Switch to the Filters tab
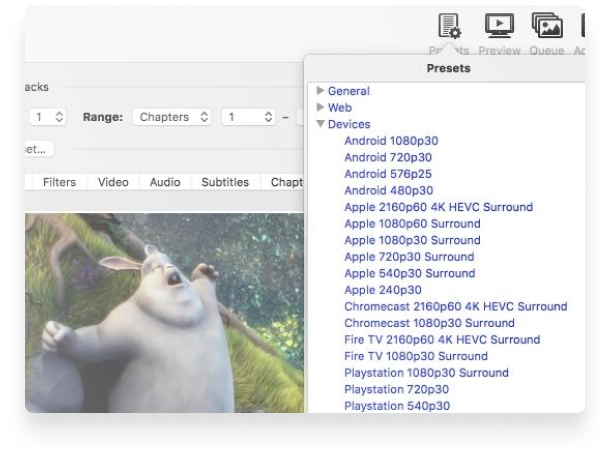The width and height of the screenshot is (610, 458). 59,182
